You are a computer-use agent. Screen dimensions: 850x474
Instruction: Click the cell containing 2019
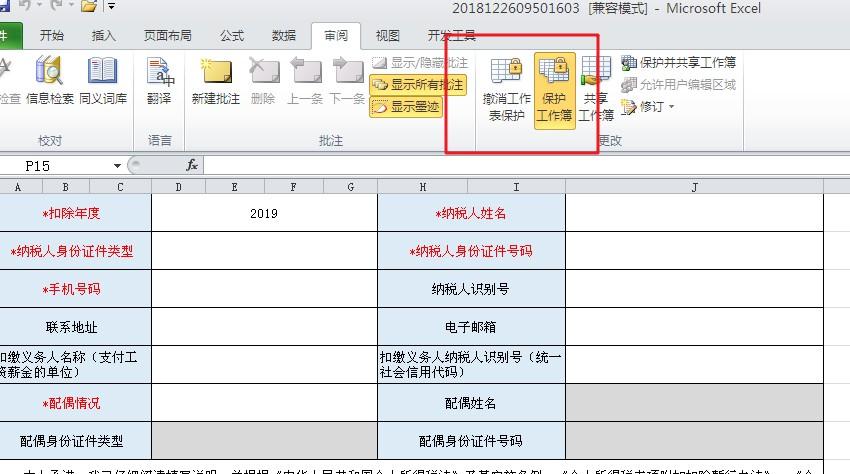click(264, 213)
